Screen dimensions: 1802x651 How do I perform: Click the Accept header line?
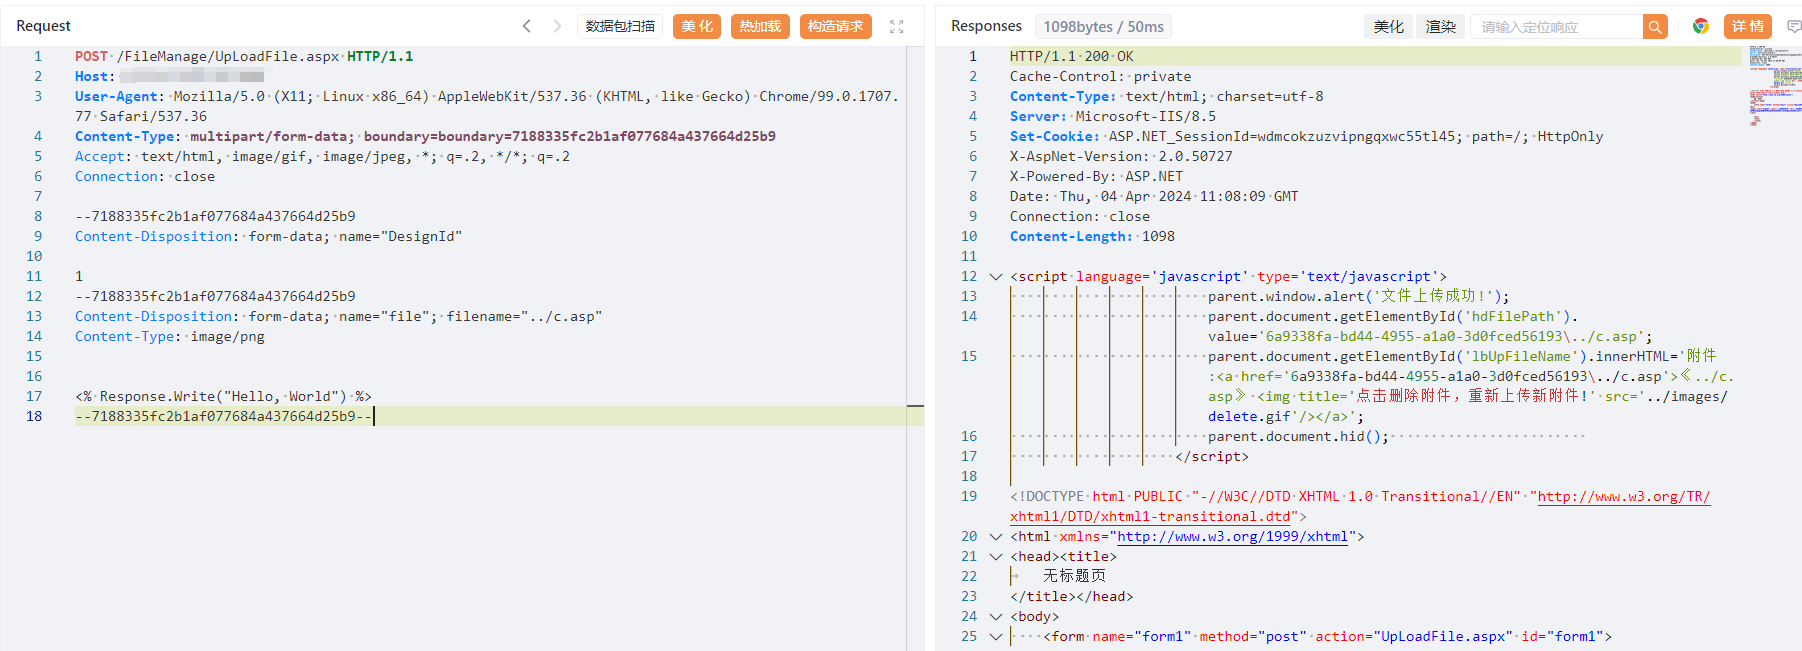point(322,157)
